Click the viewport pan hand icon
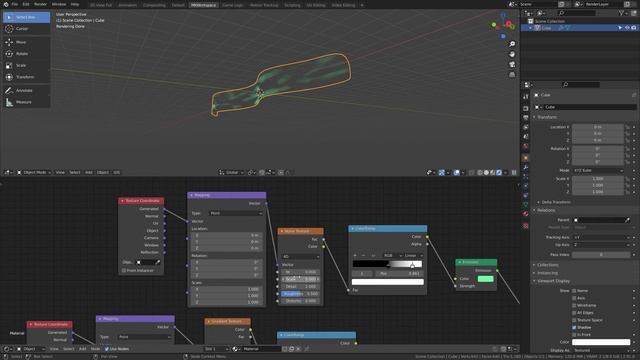This screenshot has width=640, height=360. coord(512,54)
